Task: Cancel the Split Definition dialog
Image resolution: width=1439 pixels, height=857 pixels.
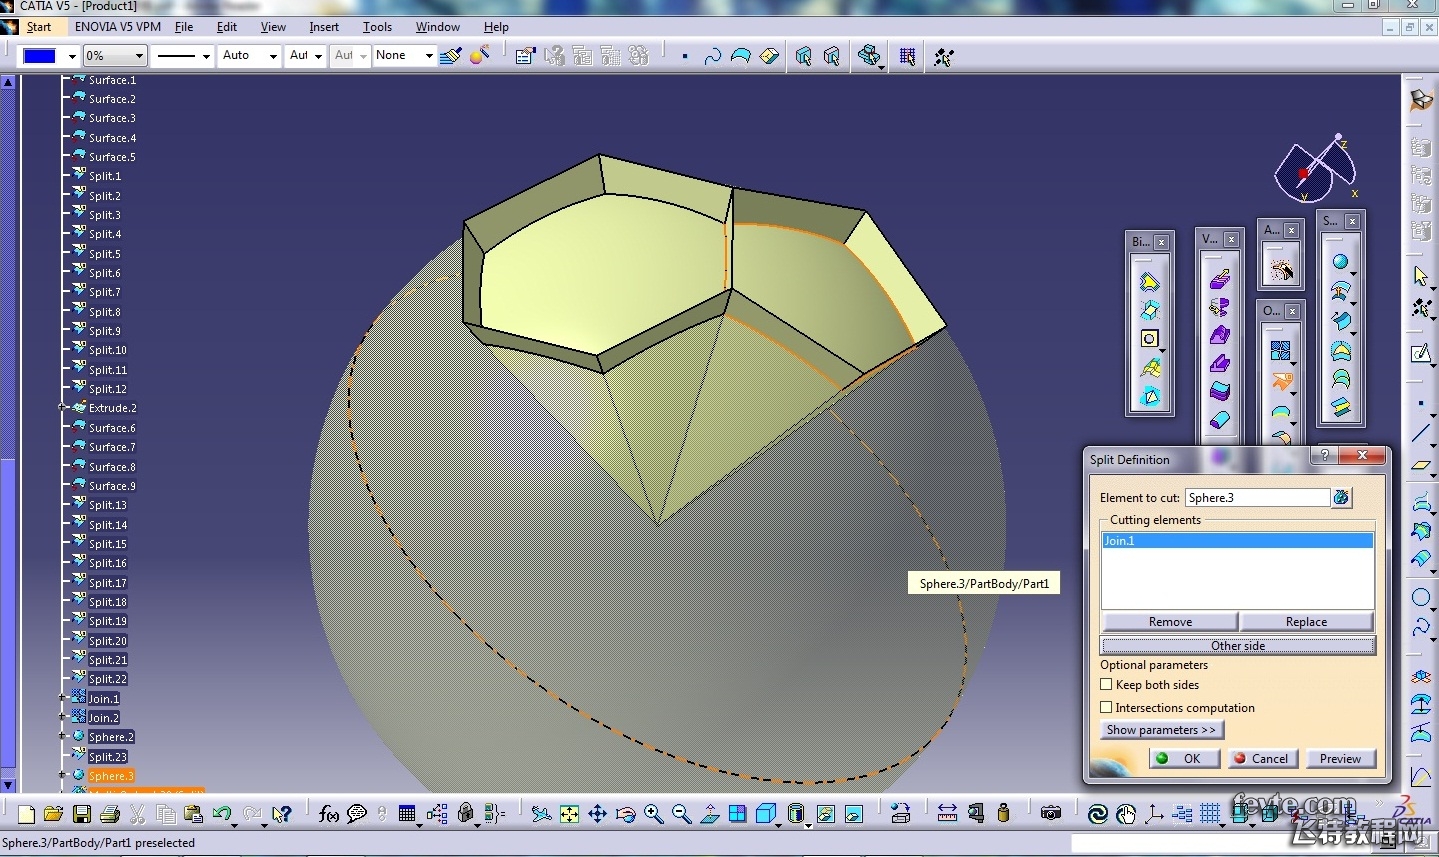Action: [x=1262, y=758]
